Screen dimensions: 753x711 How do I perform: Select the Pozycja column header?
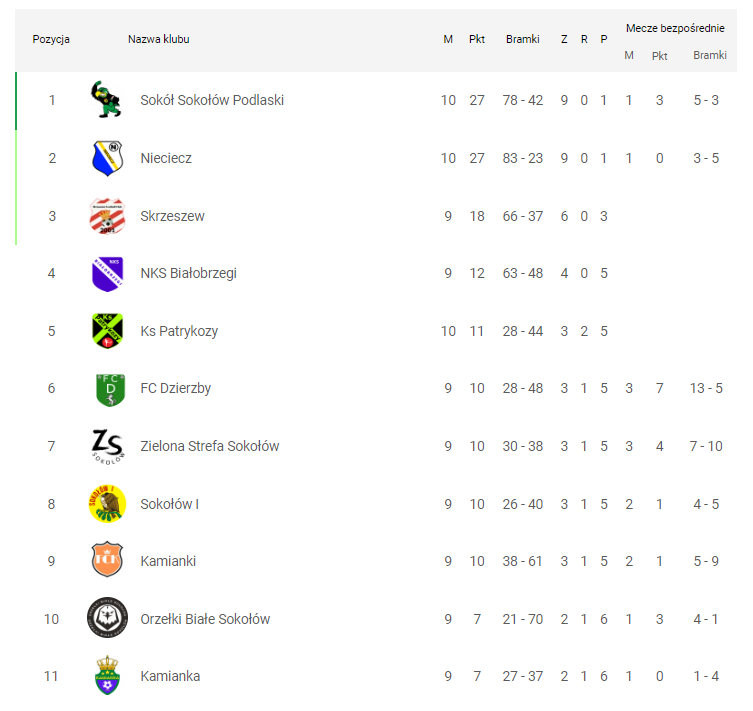pyautogui.click(x=51, y=39)
